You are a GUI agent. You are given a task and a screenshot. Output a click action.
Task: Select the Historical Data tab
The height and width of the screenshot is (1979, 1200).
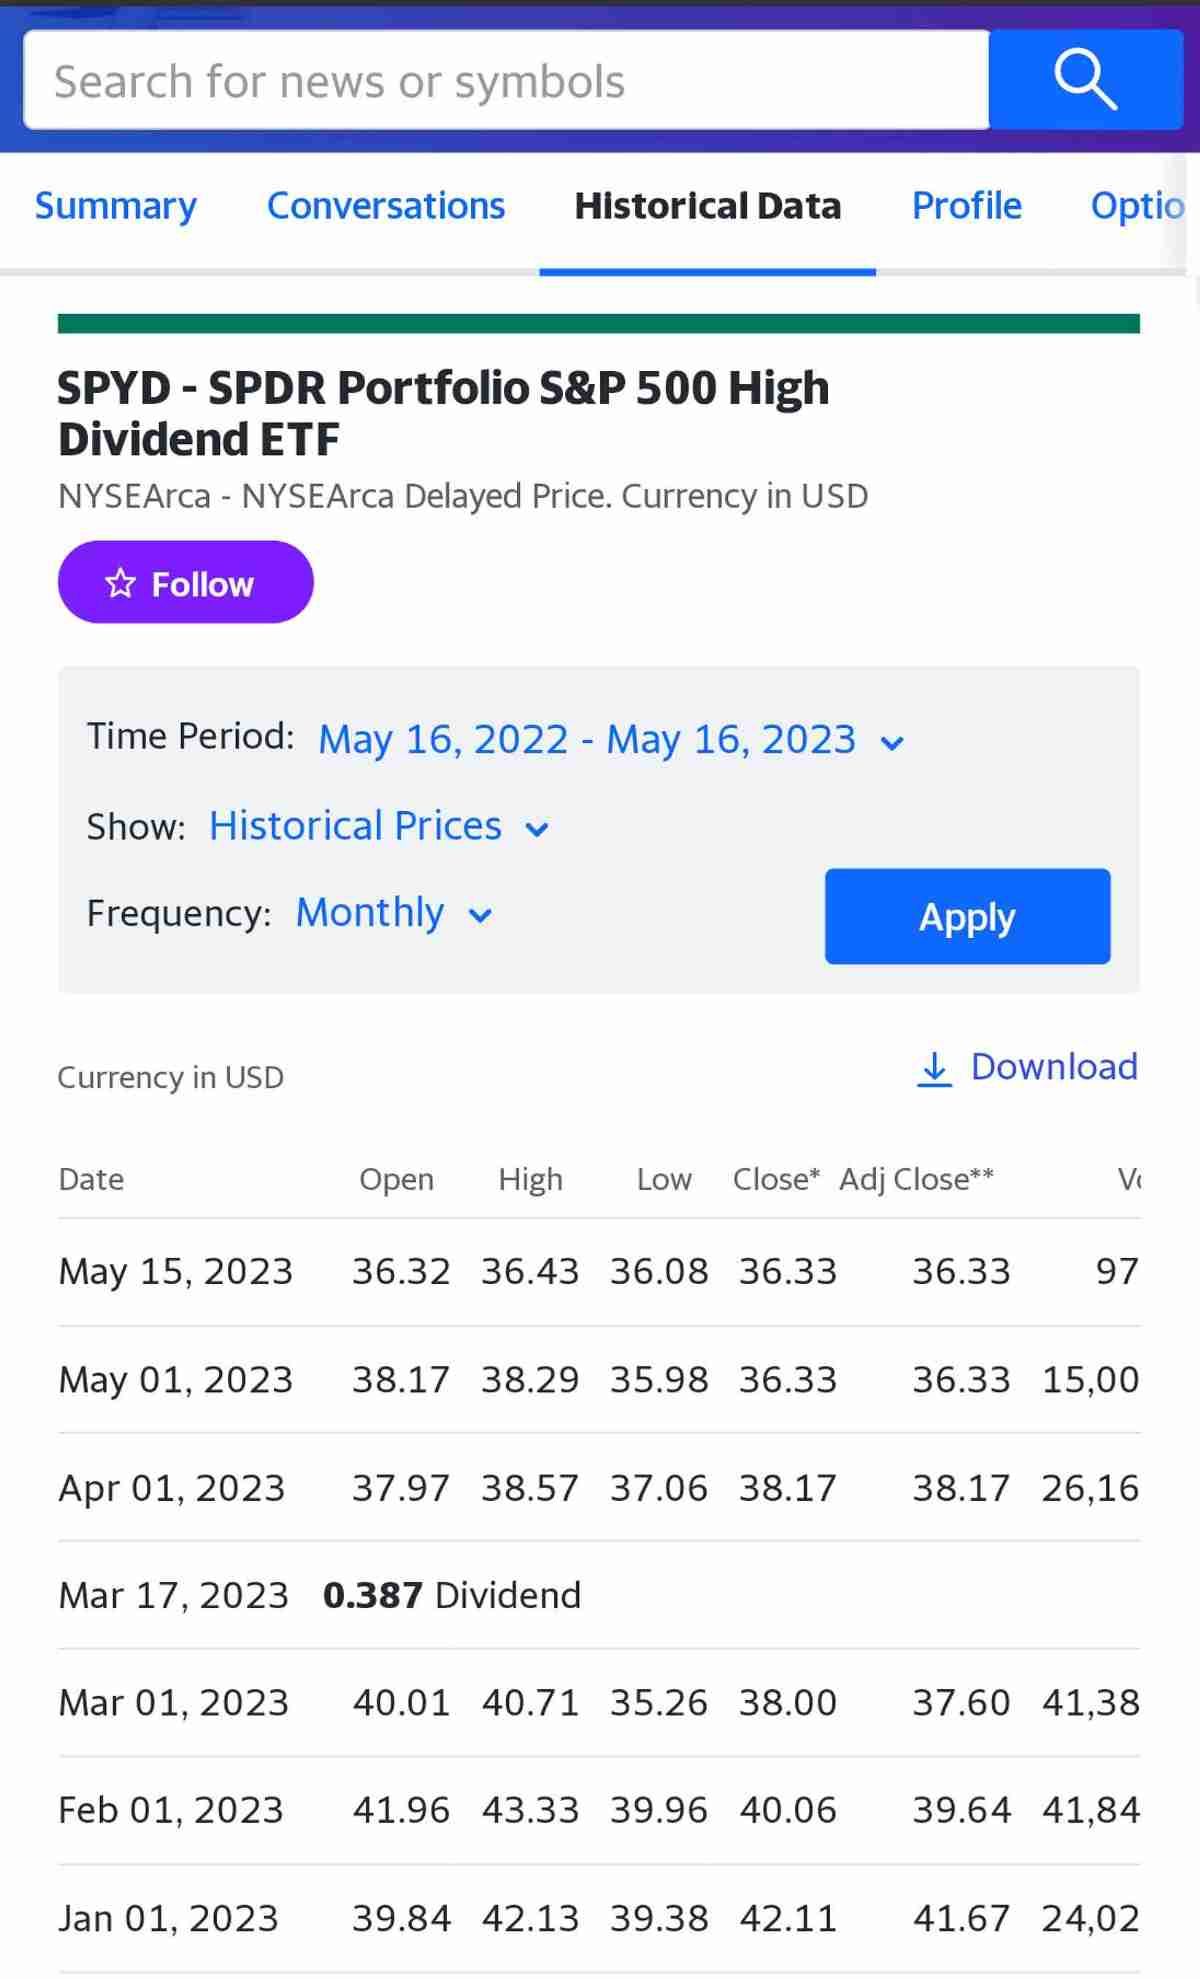(x=707, y=206)
